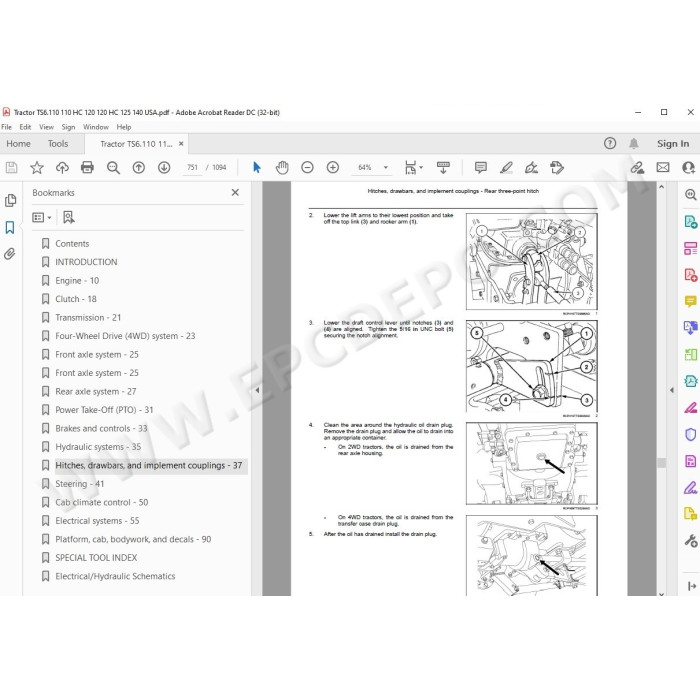Open the yellow Comment tool in right rail

pyautogui.click(x=691, y=302)
